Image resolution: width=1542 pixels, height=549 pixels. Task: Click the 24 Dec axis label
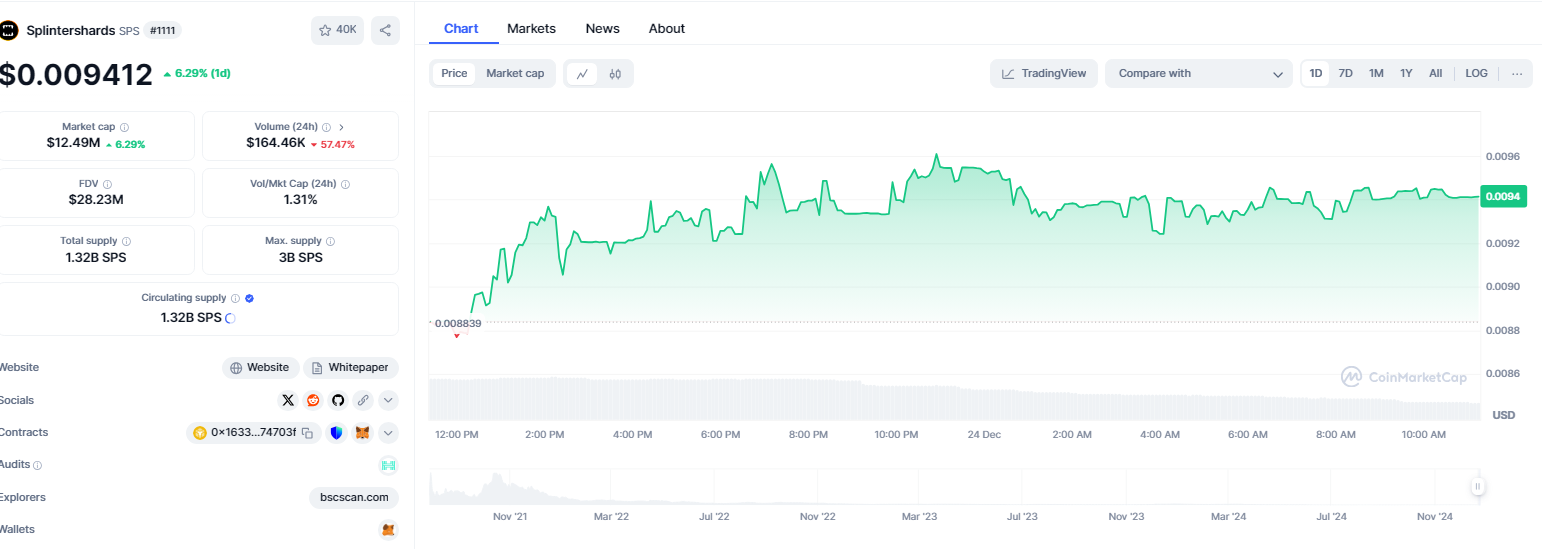(x=984, y=435)
